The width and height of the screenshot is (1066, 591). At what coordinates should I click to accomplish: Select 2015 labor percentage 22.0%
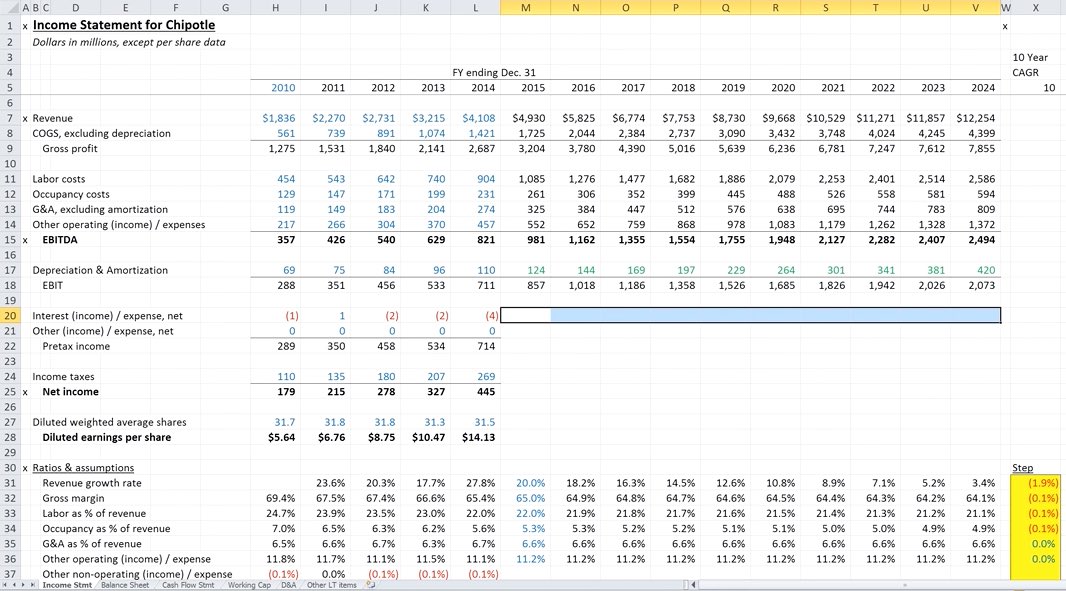click(x=530, y=513)
